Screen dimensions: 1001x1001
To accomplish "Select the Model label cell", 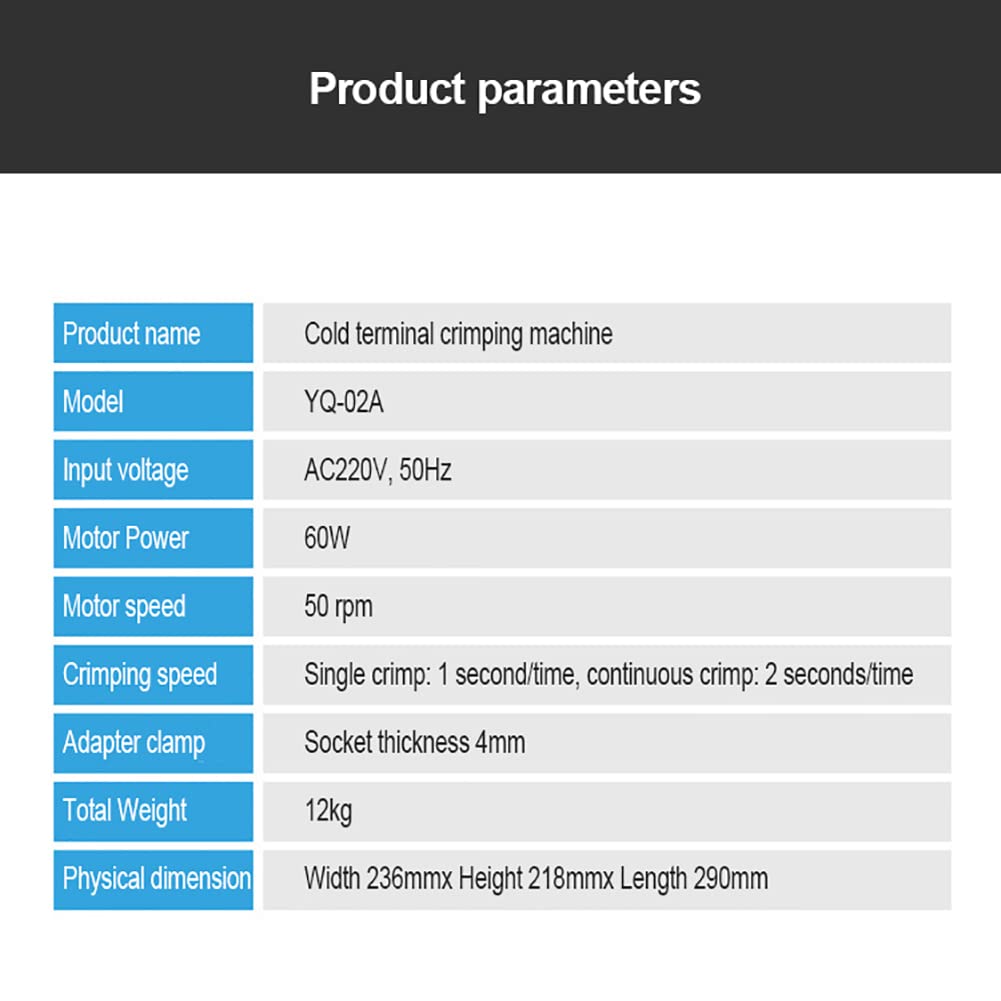I will tap(153, 402).
